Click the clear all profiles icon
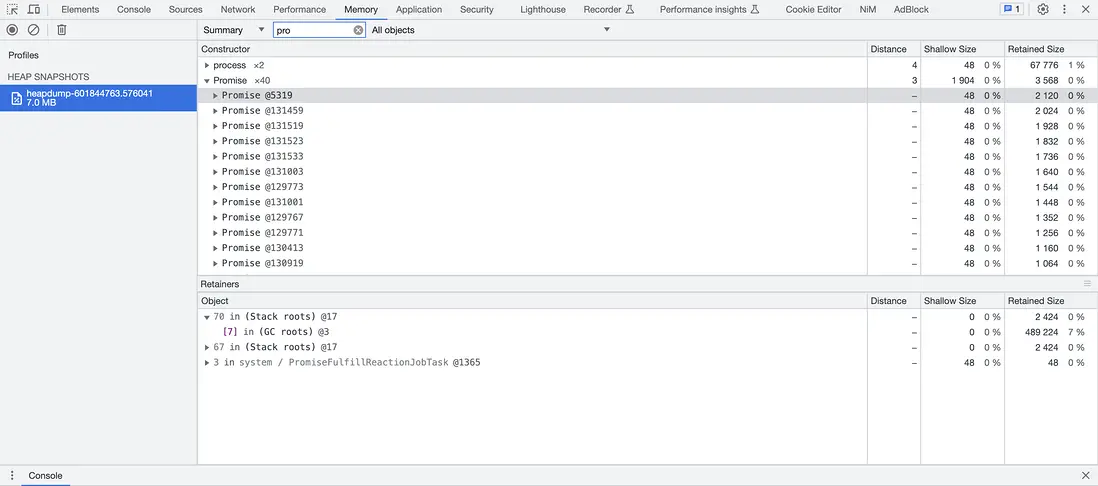Screen dimensions: 1098x486 (x=33, y=29)
